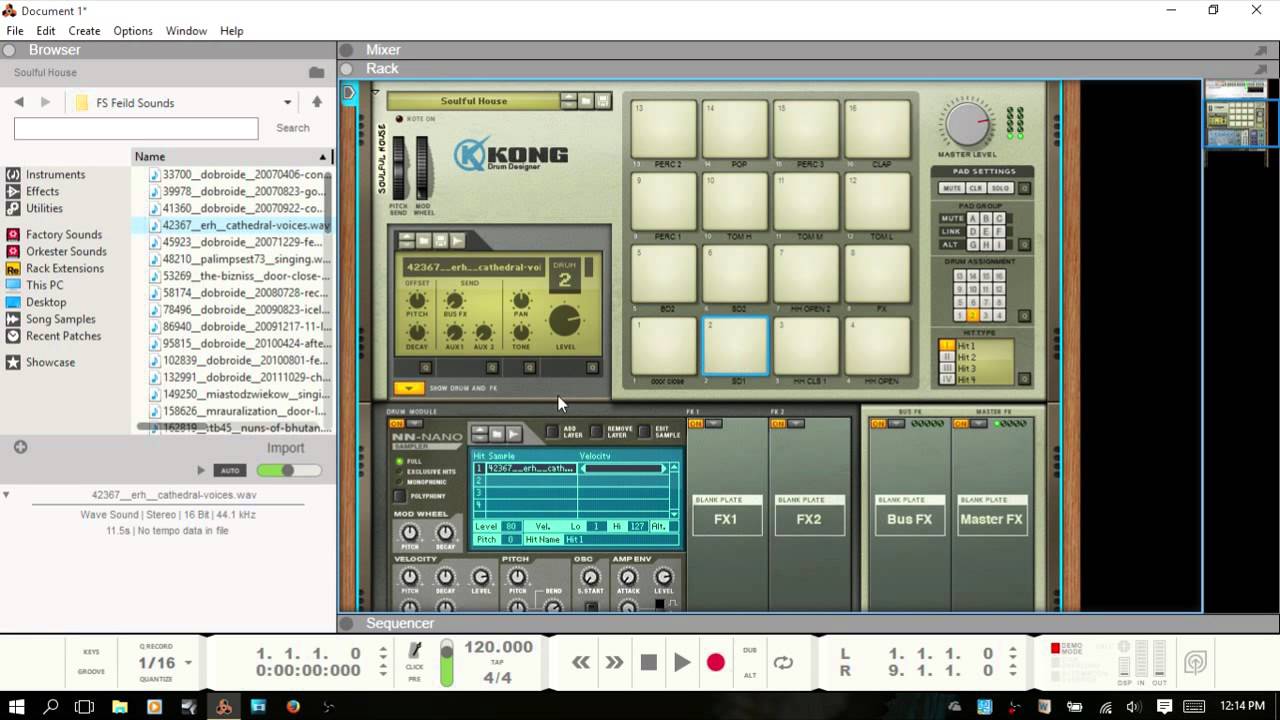Adjust the audition volume slider in Browser

(x=289, y=470)
